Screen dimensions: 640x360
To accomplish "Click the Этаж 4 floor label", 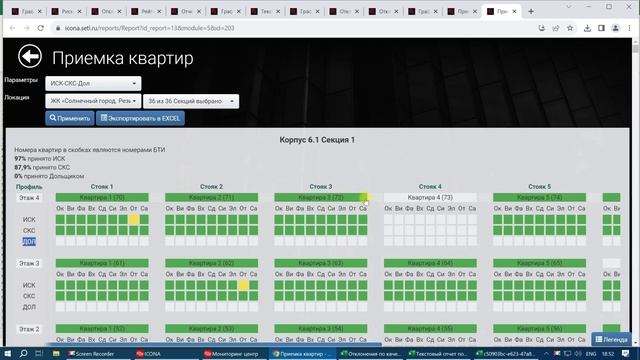I will (x=29, y=198).
